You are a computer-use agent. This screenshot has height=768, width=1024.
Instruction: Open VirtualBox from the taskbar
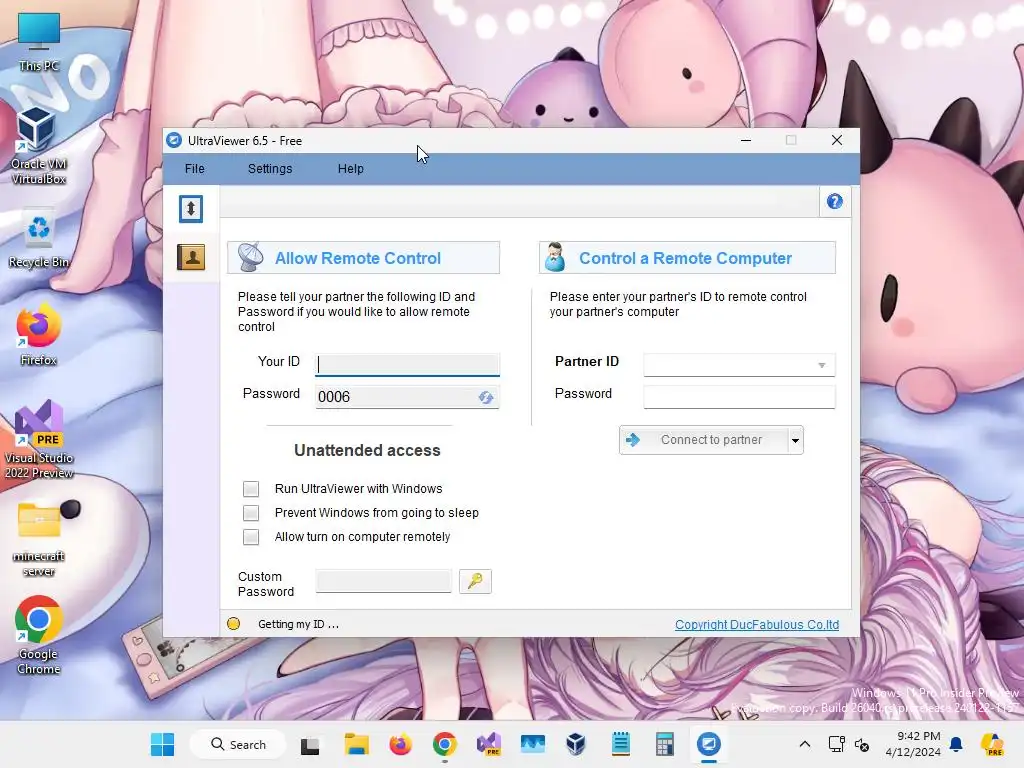tap(576, 744)
